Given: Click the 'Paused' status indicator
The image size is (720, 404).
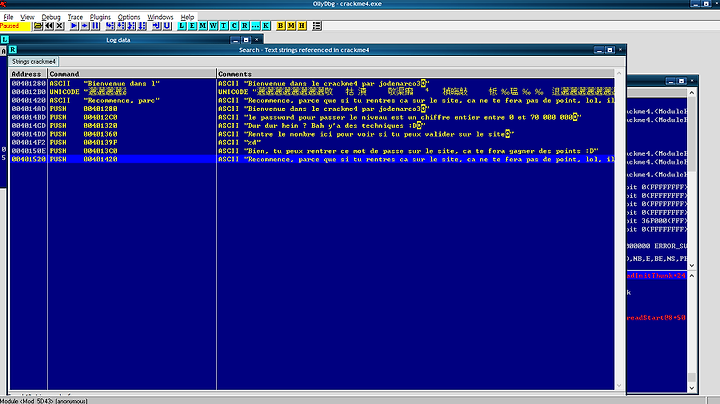Looking at the screenshot, I should 15,26.
